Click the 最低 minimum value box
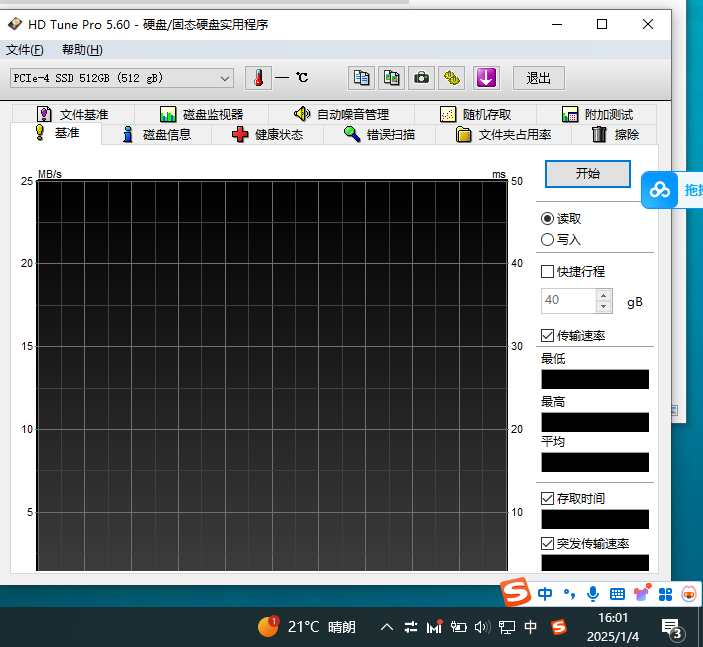The height and width of the screenshot is (647, 703). tap(595, 379)
